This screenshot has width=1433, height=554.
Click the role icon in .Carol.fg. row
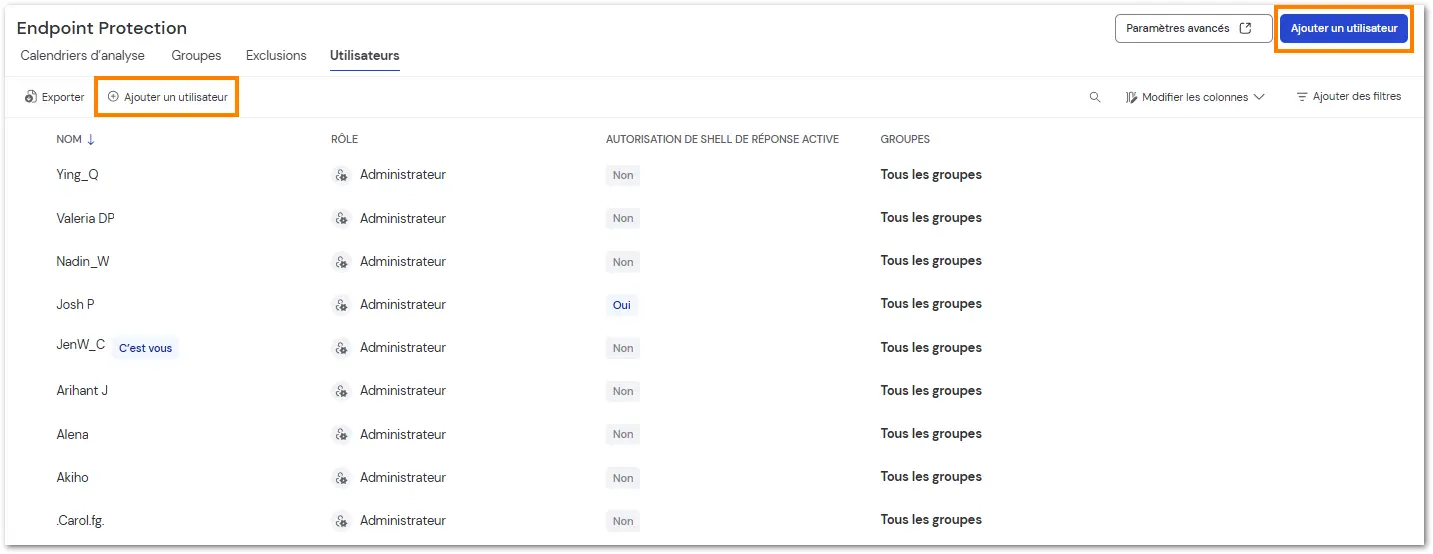(x=341, y=520)
